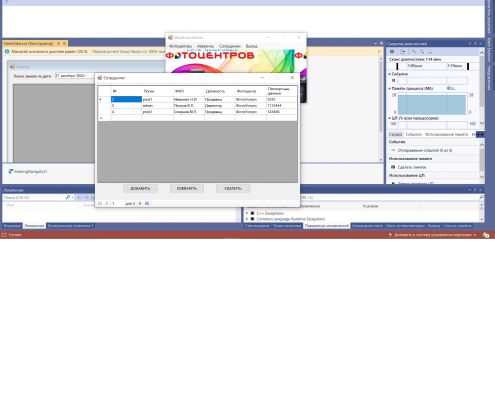495x400 pixels.
Task: Select bindingNavigator1 component in designer tray
Action: pos(28,171)
